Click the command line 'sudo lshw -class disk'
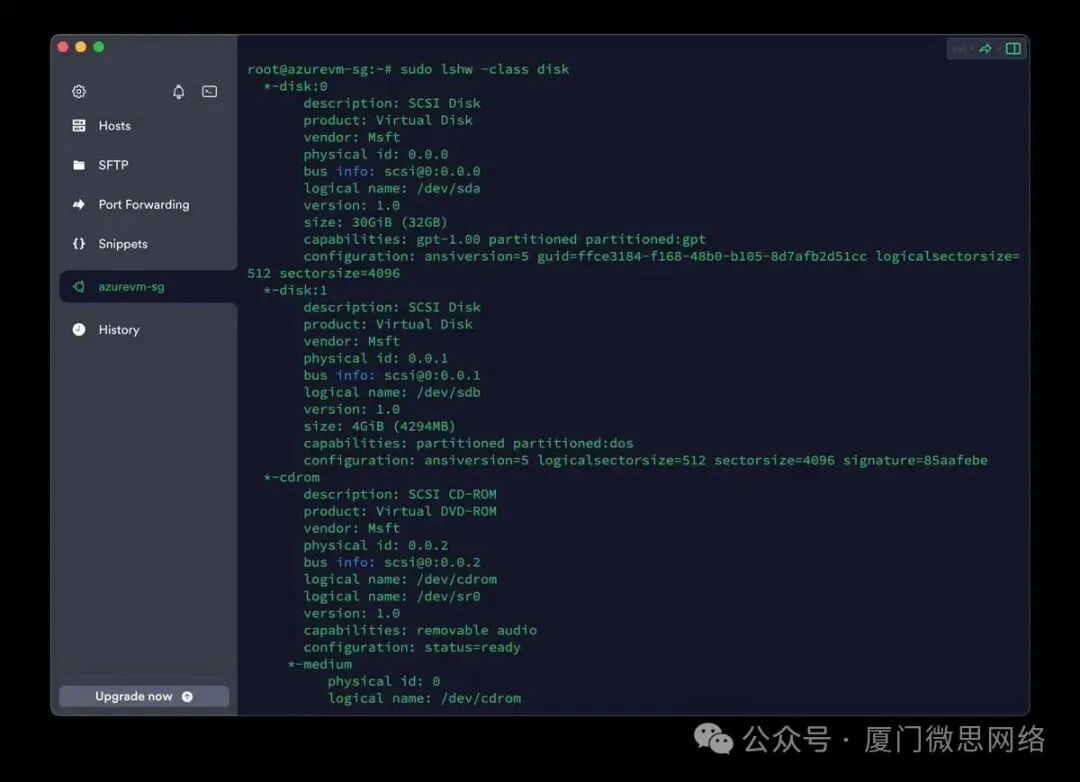 point(484,70)
